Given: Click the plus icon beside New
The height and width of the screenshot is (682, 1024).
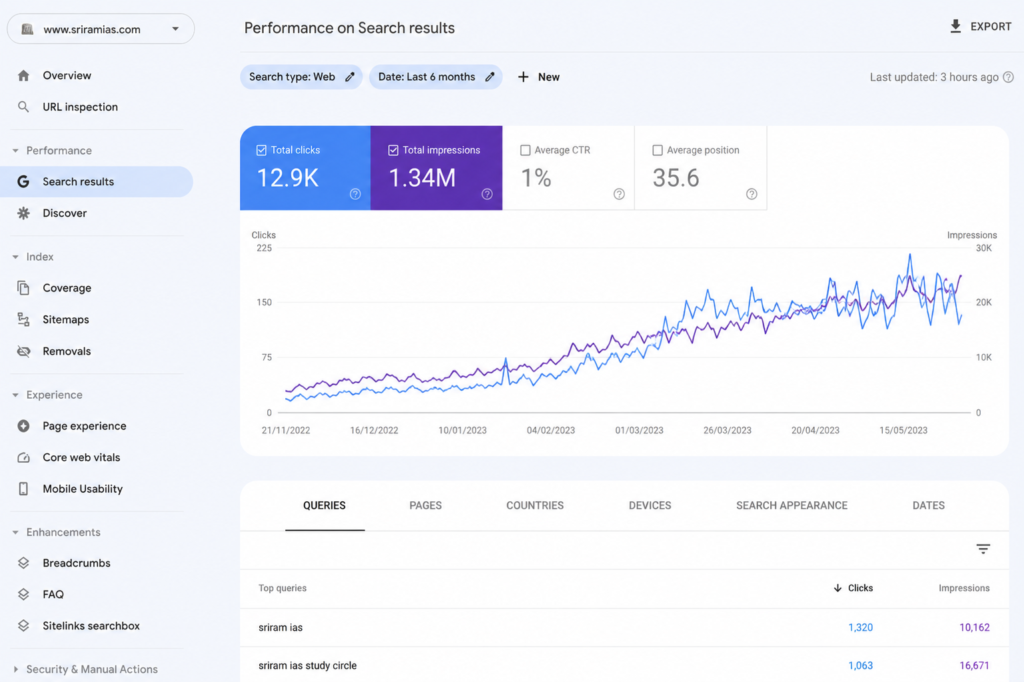Looking at the screenshot, I should 523,77.
